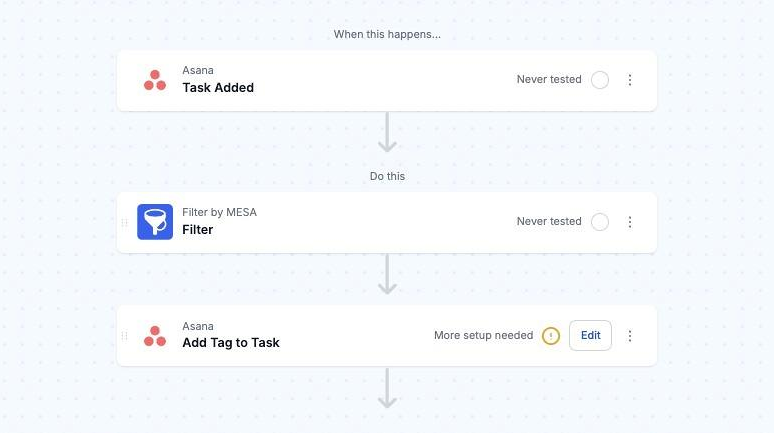Click the test status circle on Filter step
Screen dimensions: 774x433
pyautogui.click(x=600, y=222)
